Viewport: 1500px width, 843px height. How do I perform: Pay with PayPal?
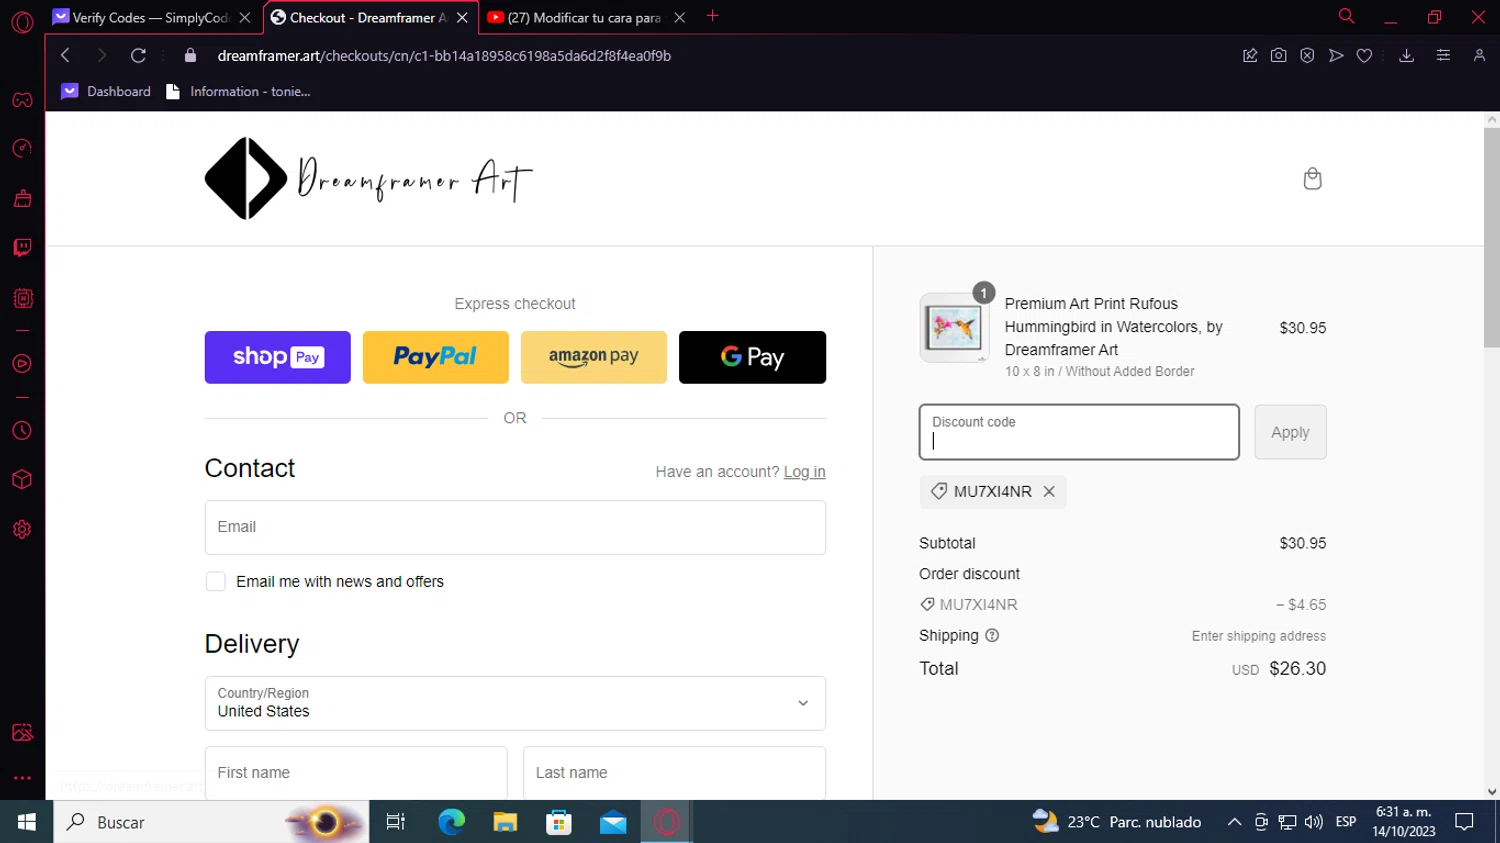pyautogui.click(x=436, y=357)
